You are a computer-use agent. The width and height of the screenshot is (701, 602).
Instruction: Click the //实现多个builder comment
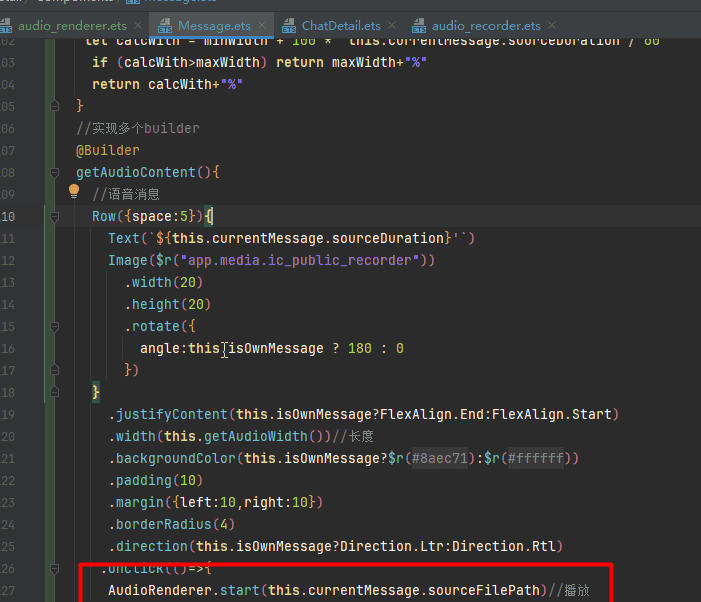138,128
